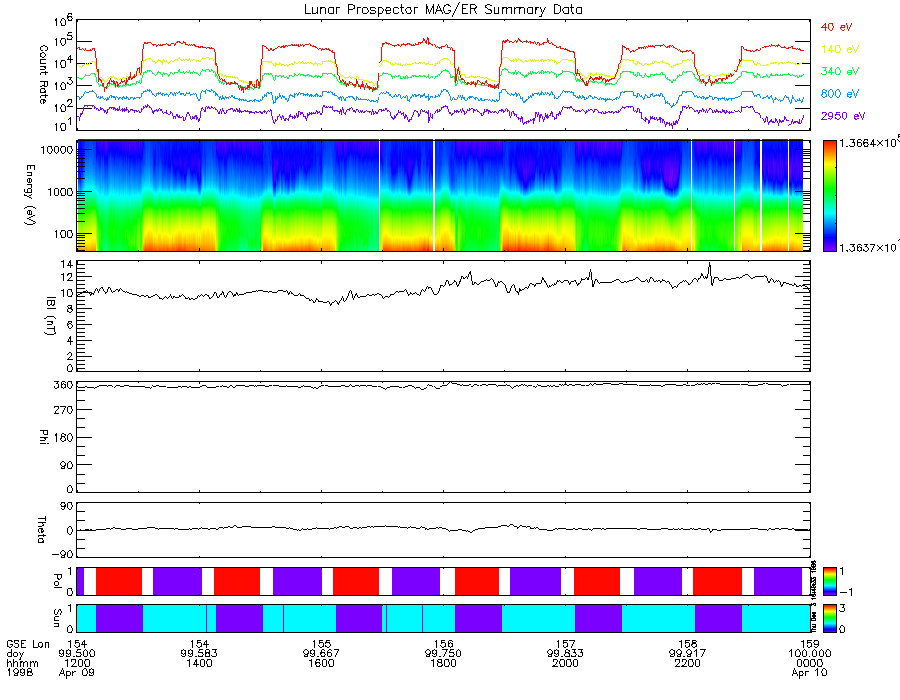Click the '0000' time tick label

click(x=809, y=663)
